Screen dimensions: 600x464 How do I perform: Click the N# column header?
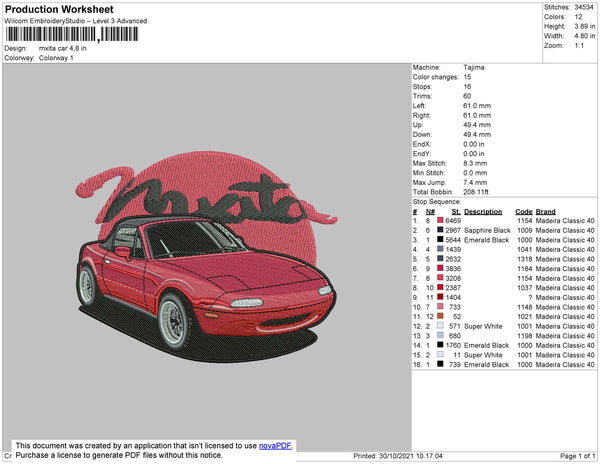[430, 212]
